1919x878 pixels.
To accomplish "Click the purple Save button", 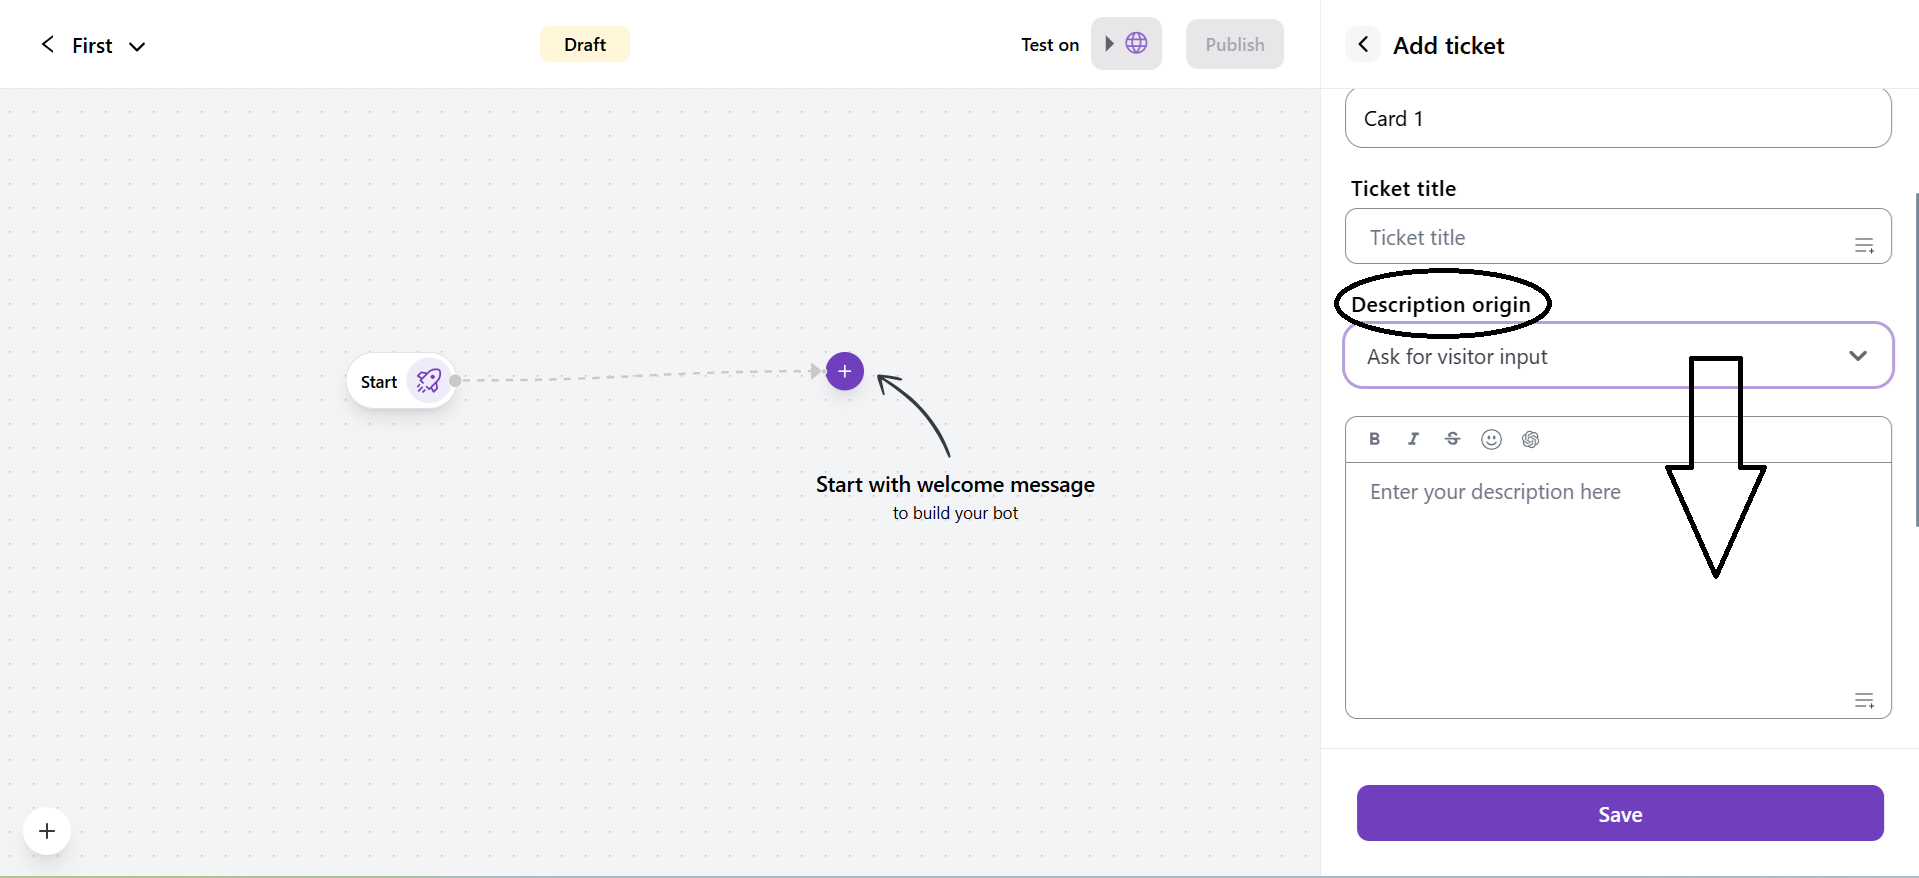I will (1619, 813).
